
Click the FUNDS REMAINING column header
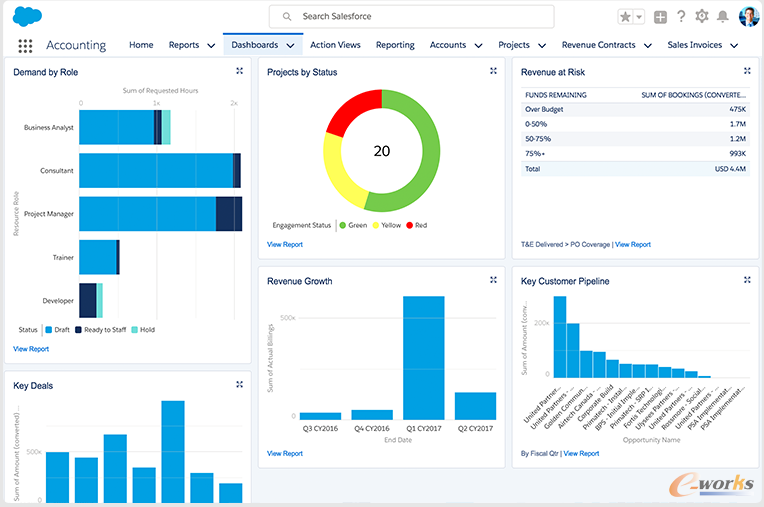[x=556, y=95]
